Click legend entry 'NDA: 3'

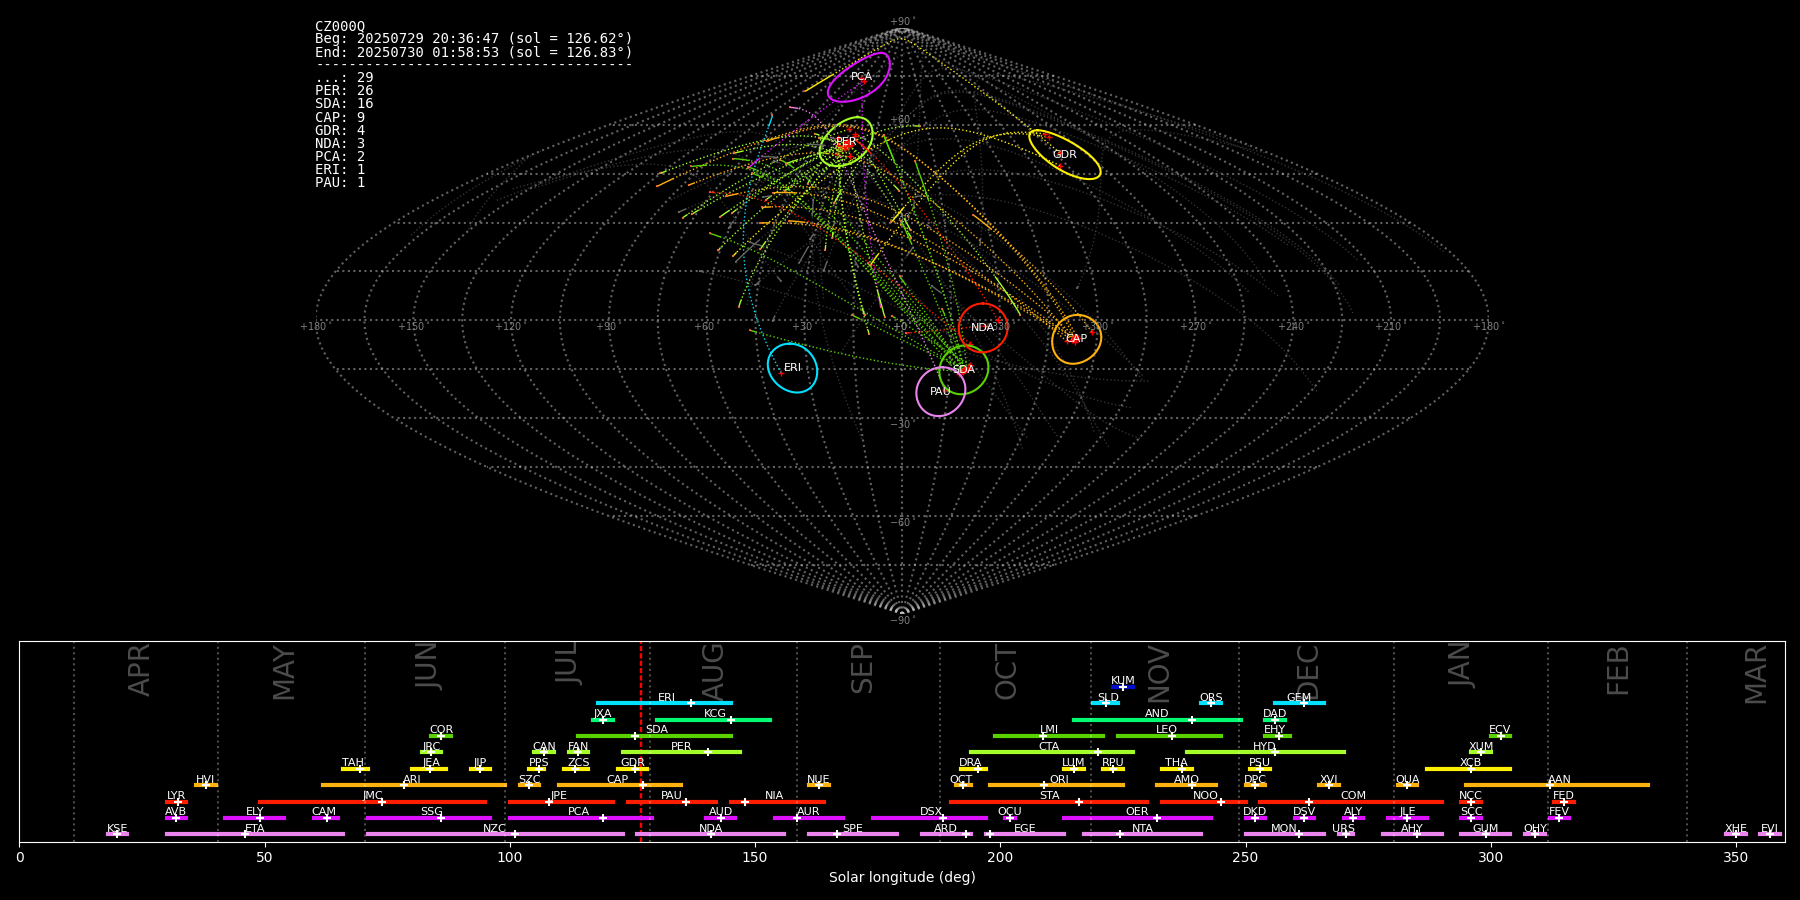coord(340,143)
